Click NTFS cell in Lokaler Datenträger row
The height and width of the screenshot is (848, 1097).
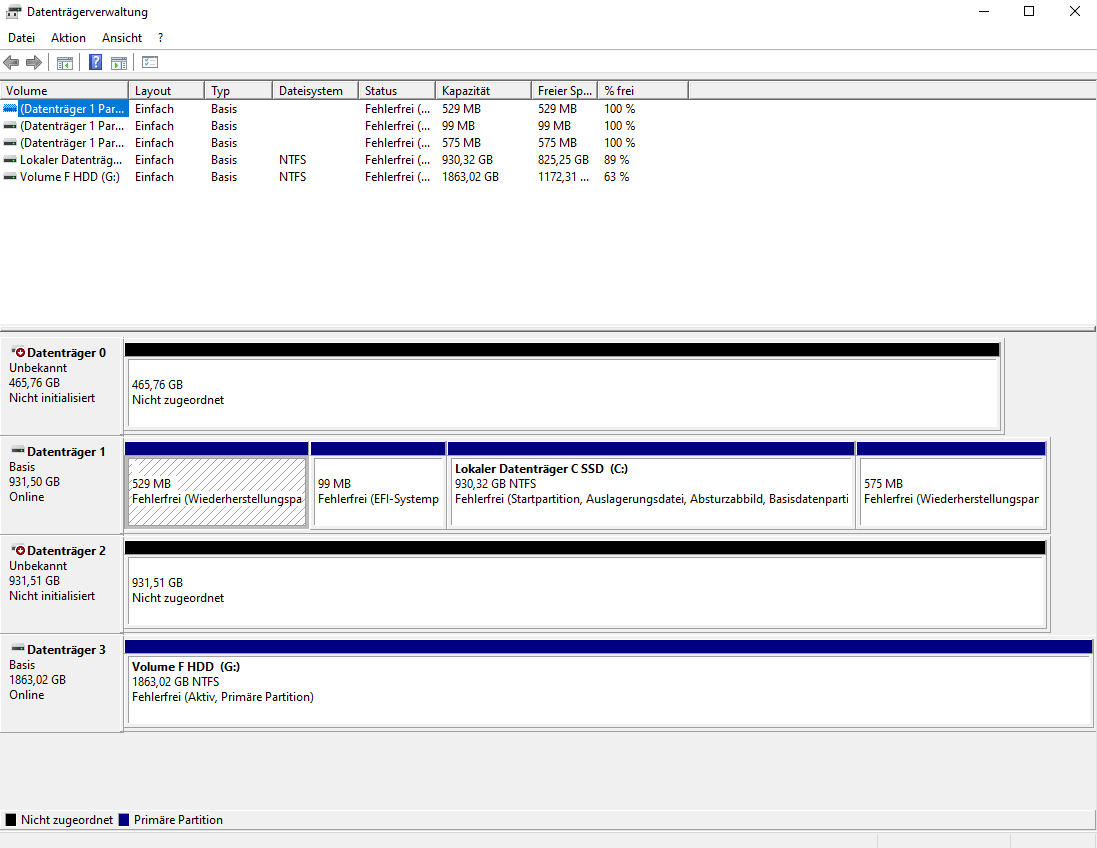[x=292, y=160]
